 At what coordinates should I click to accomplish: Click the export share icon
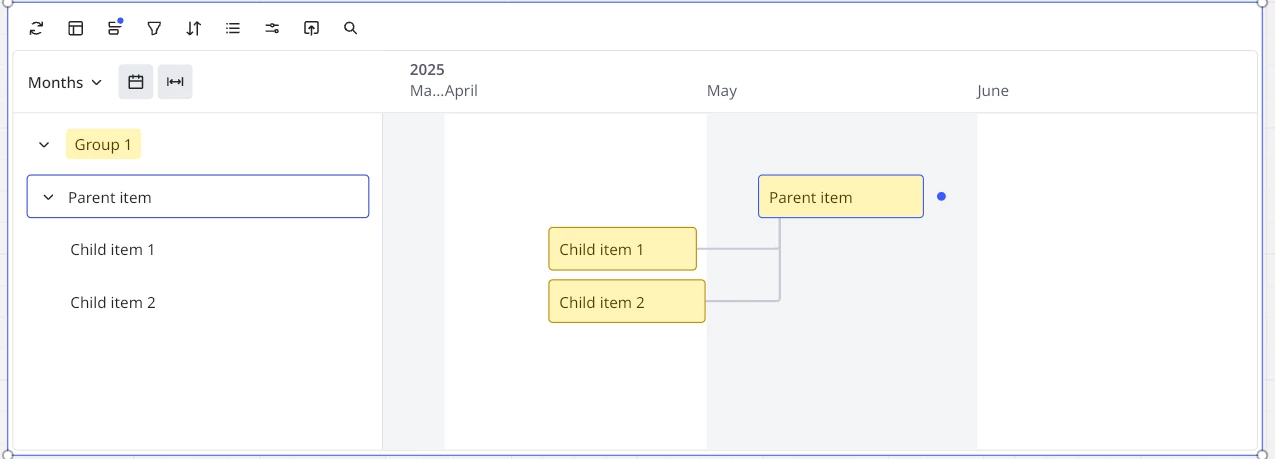pyautogui.click(x=311, y=28)
